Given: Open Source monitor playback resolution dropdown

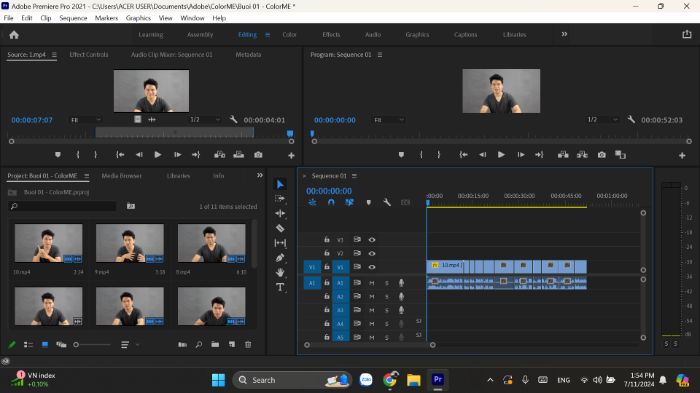Looking at the screenshot, I should (205, 120).
